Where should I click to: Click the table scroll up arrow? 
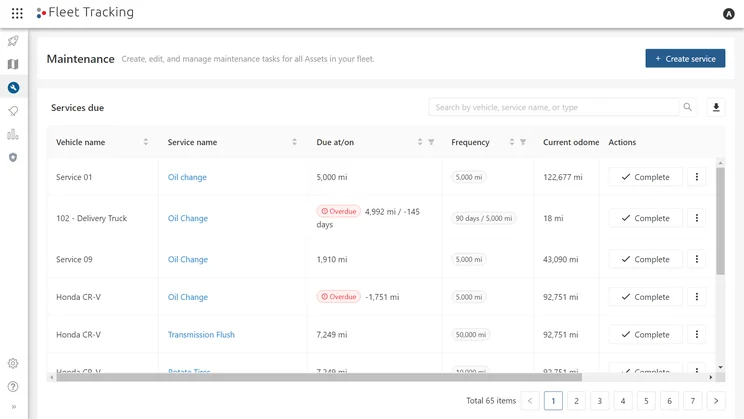720,163
